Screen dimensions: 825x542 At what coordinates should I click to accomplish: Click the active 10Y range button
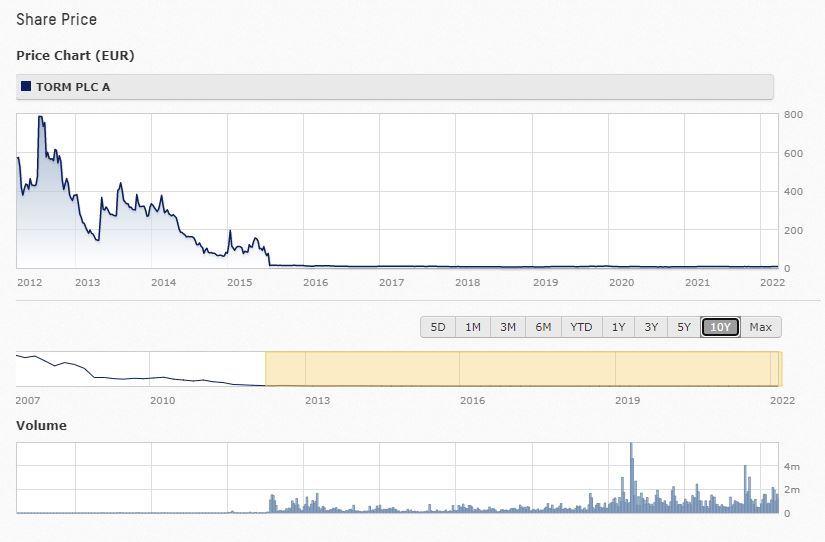720,327
